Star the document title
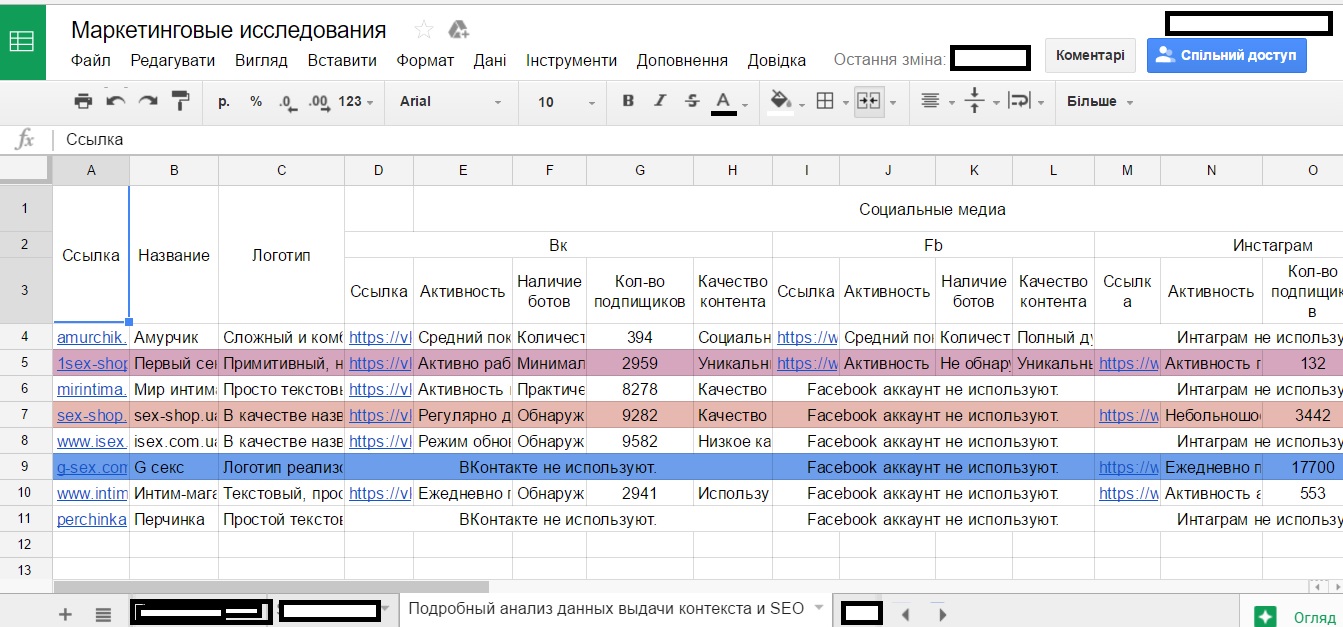1343x627 pixels. (x=424, y=30)
